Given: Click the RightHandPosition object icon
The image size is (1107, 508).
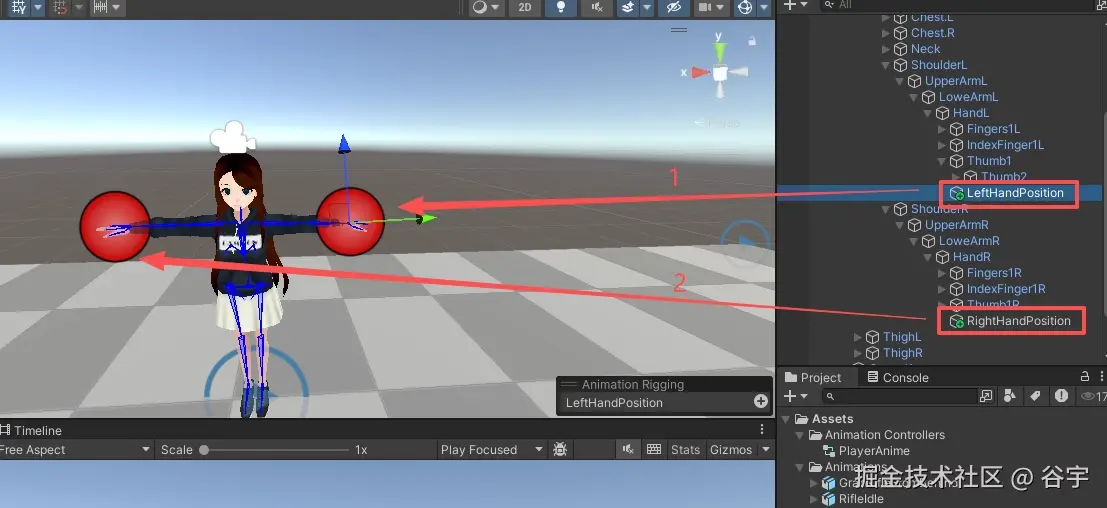Looking at the screenshot, I should tap(957, 322).
